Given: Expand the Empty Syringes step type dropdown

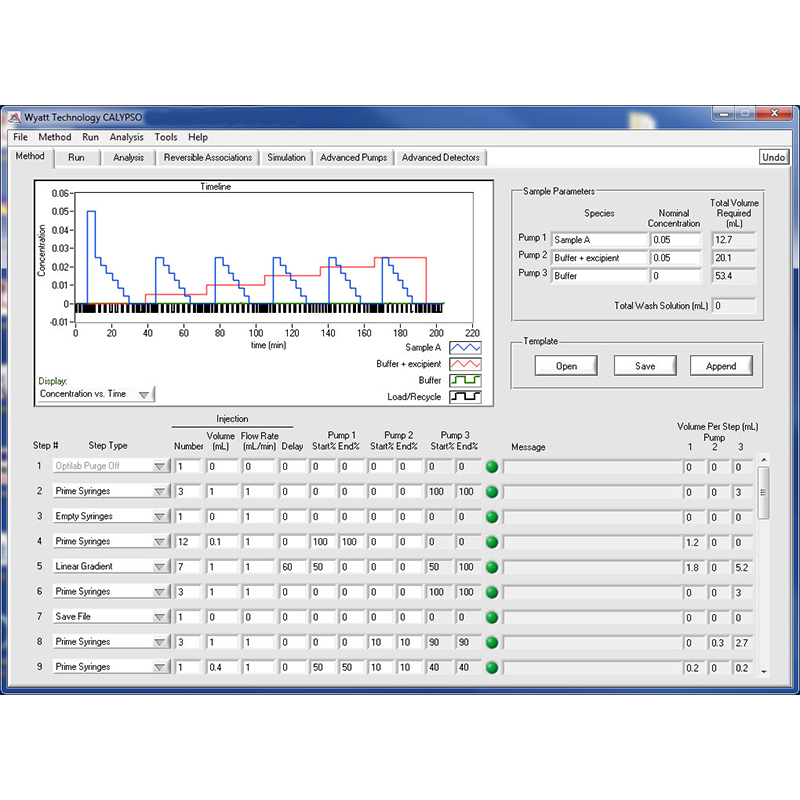Looking at the screenshot, I should 160,517.
